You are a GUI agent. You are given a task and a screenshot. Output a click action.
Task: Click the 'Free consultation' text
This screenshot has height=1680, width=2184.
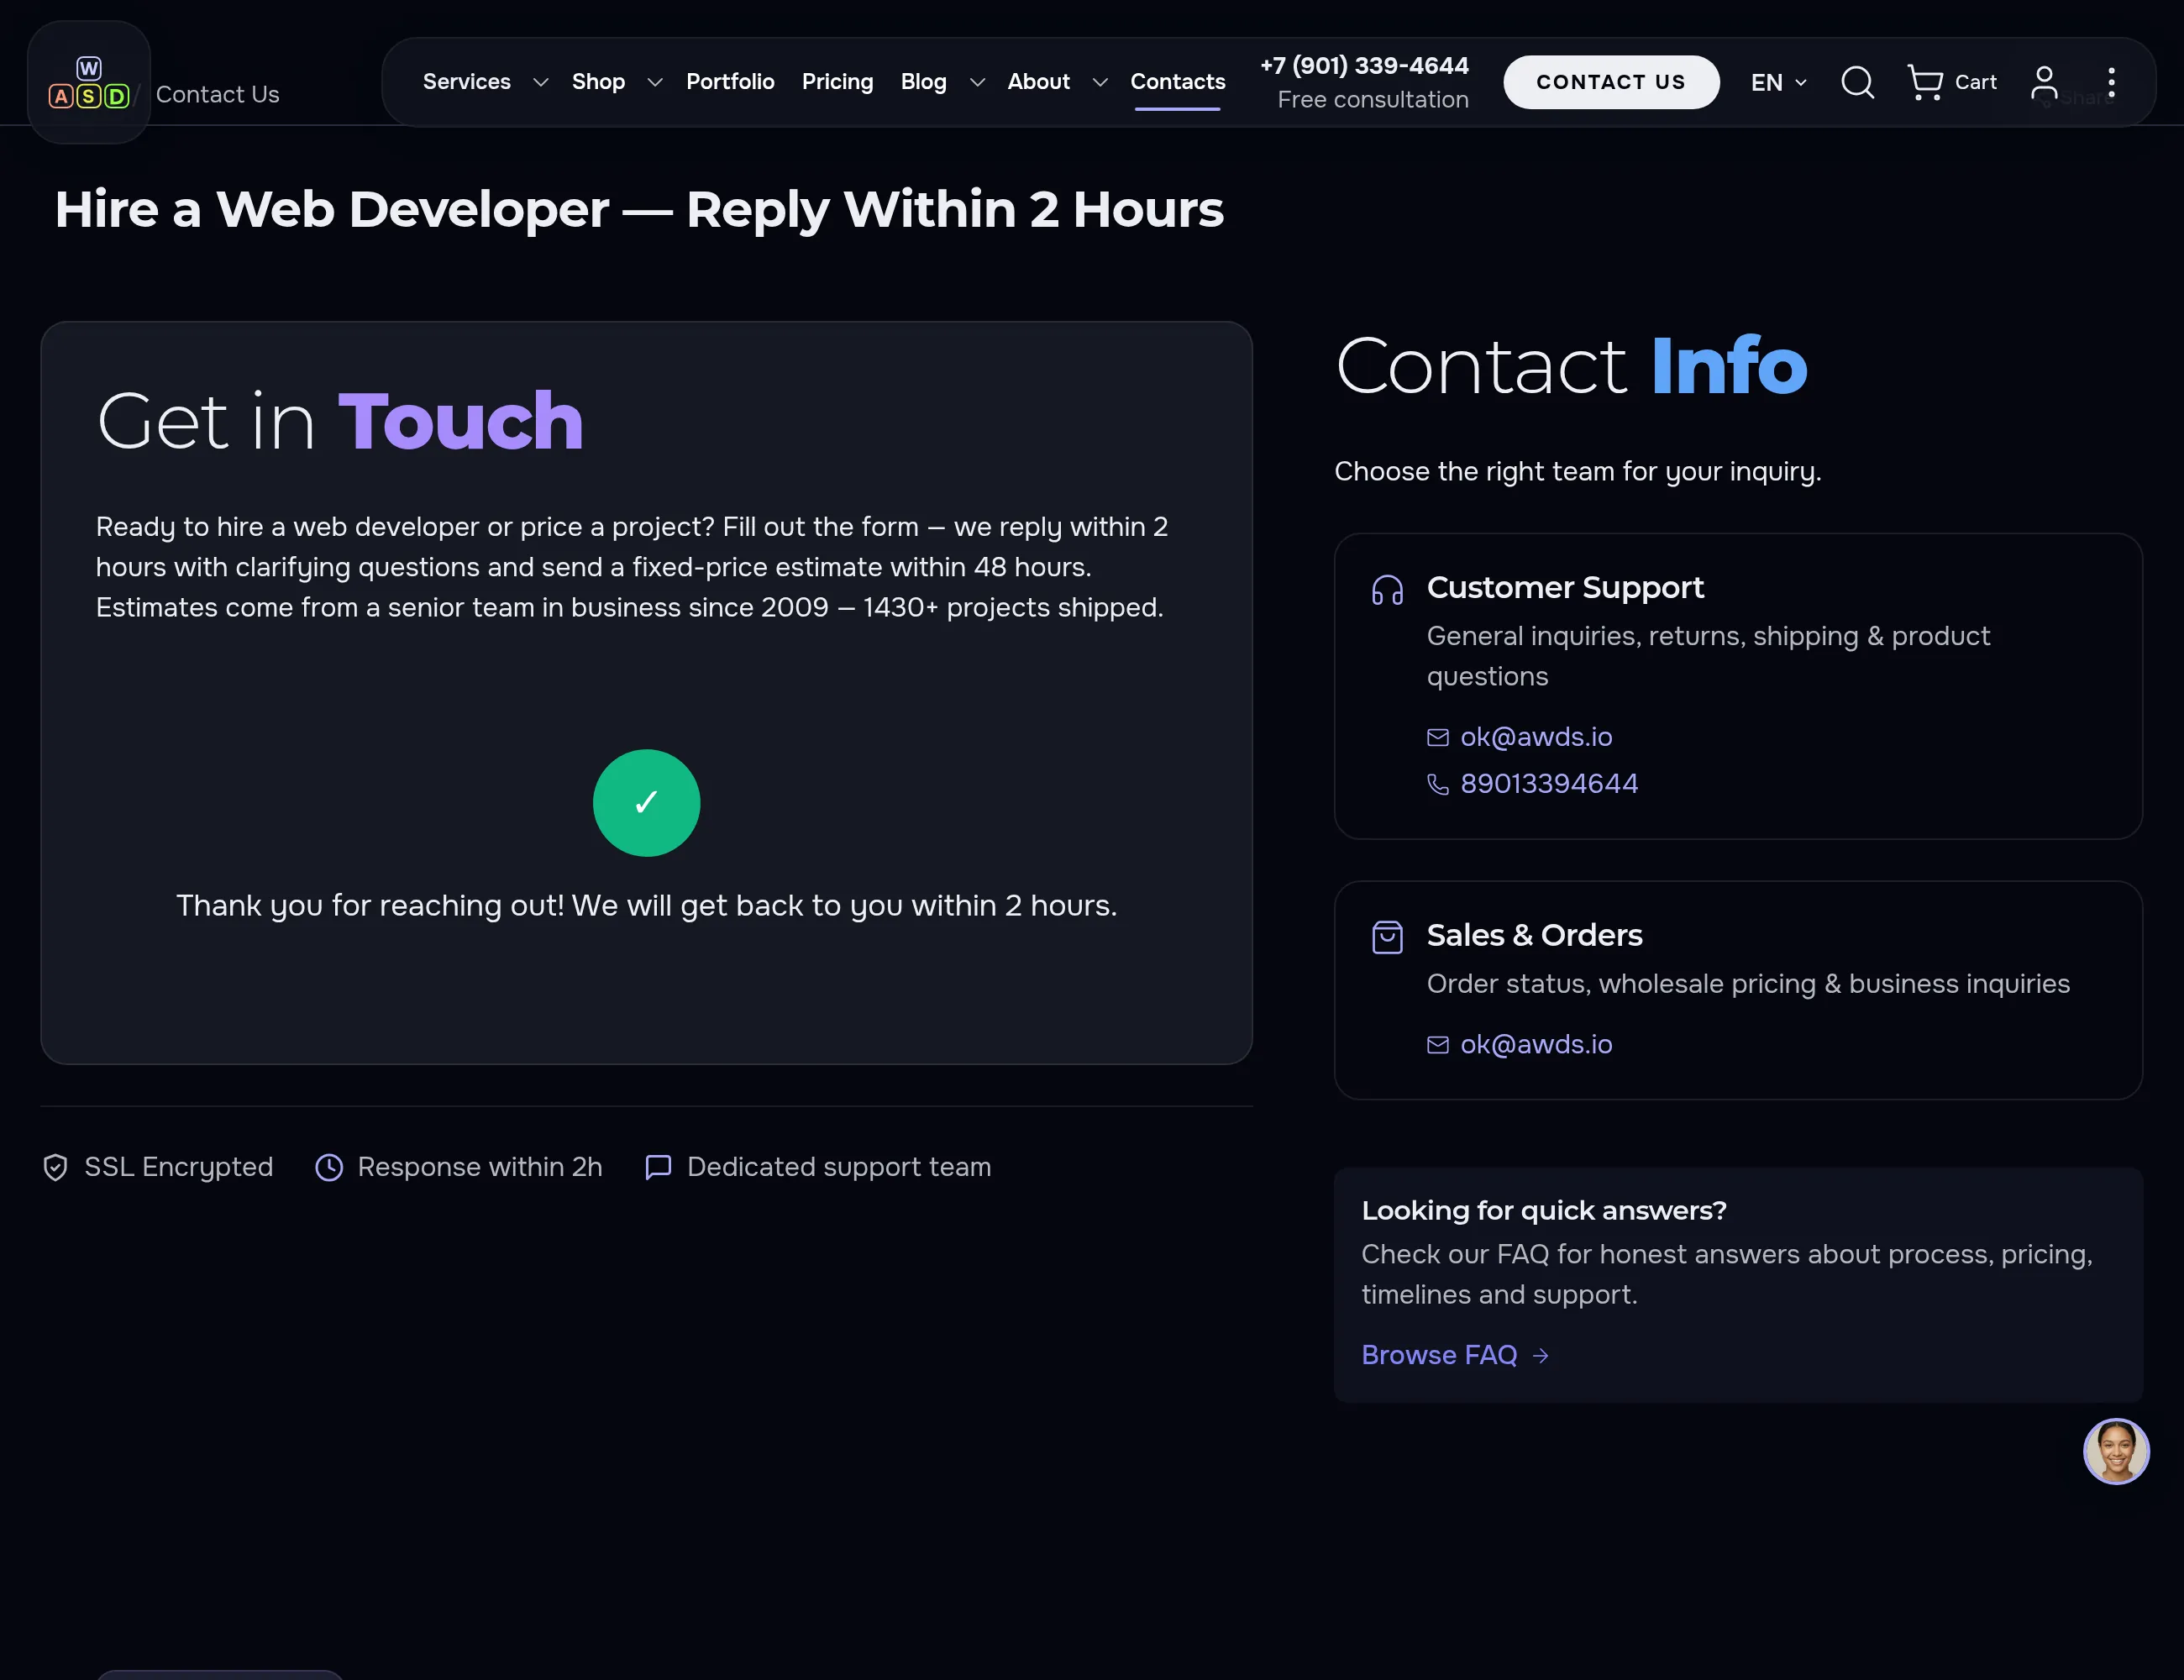point(1373,100)
